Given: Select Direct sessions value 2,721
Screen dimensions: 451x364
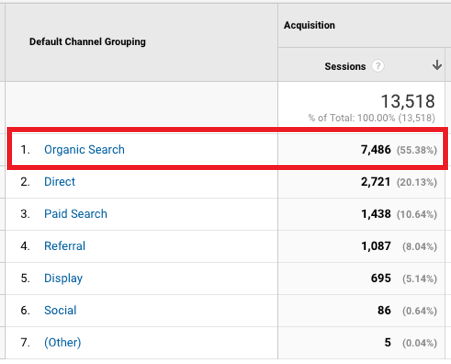Looking at the screenshot, I should pyautogui.click(x=376, y=182).
